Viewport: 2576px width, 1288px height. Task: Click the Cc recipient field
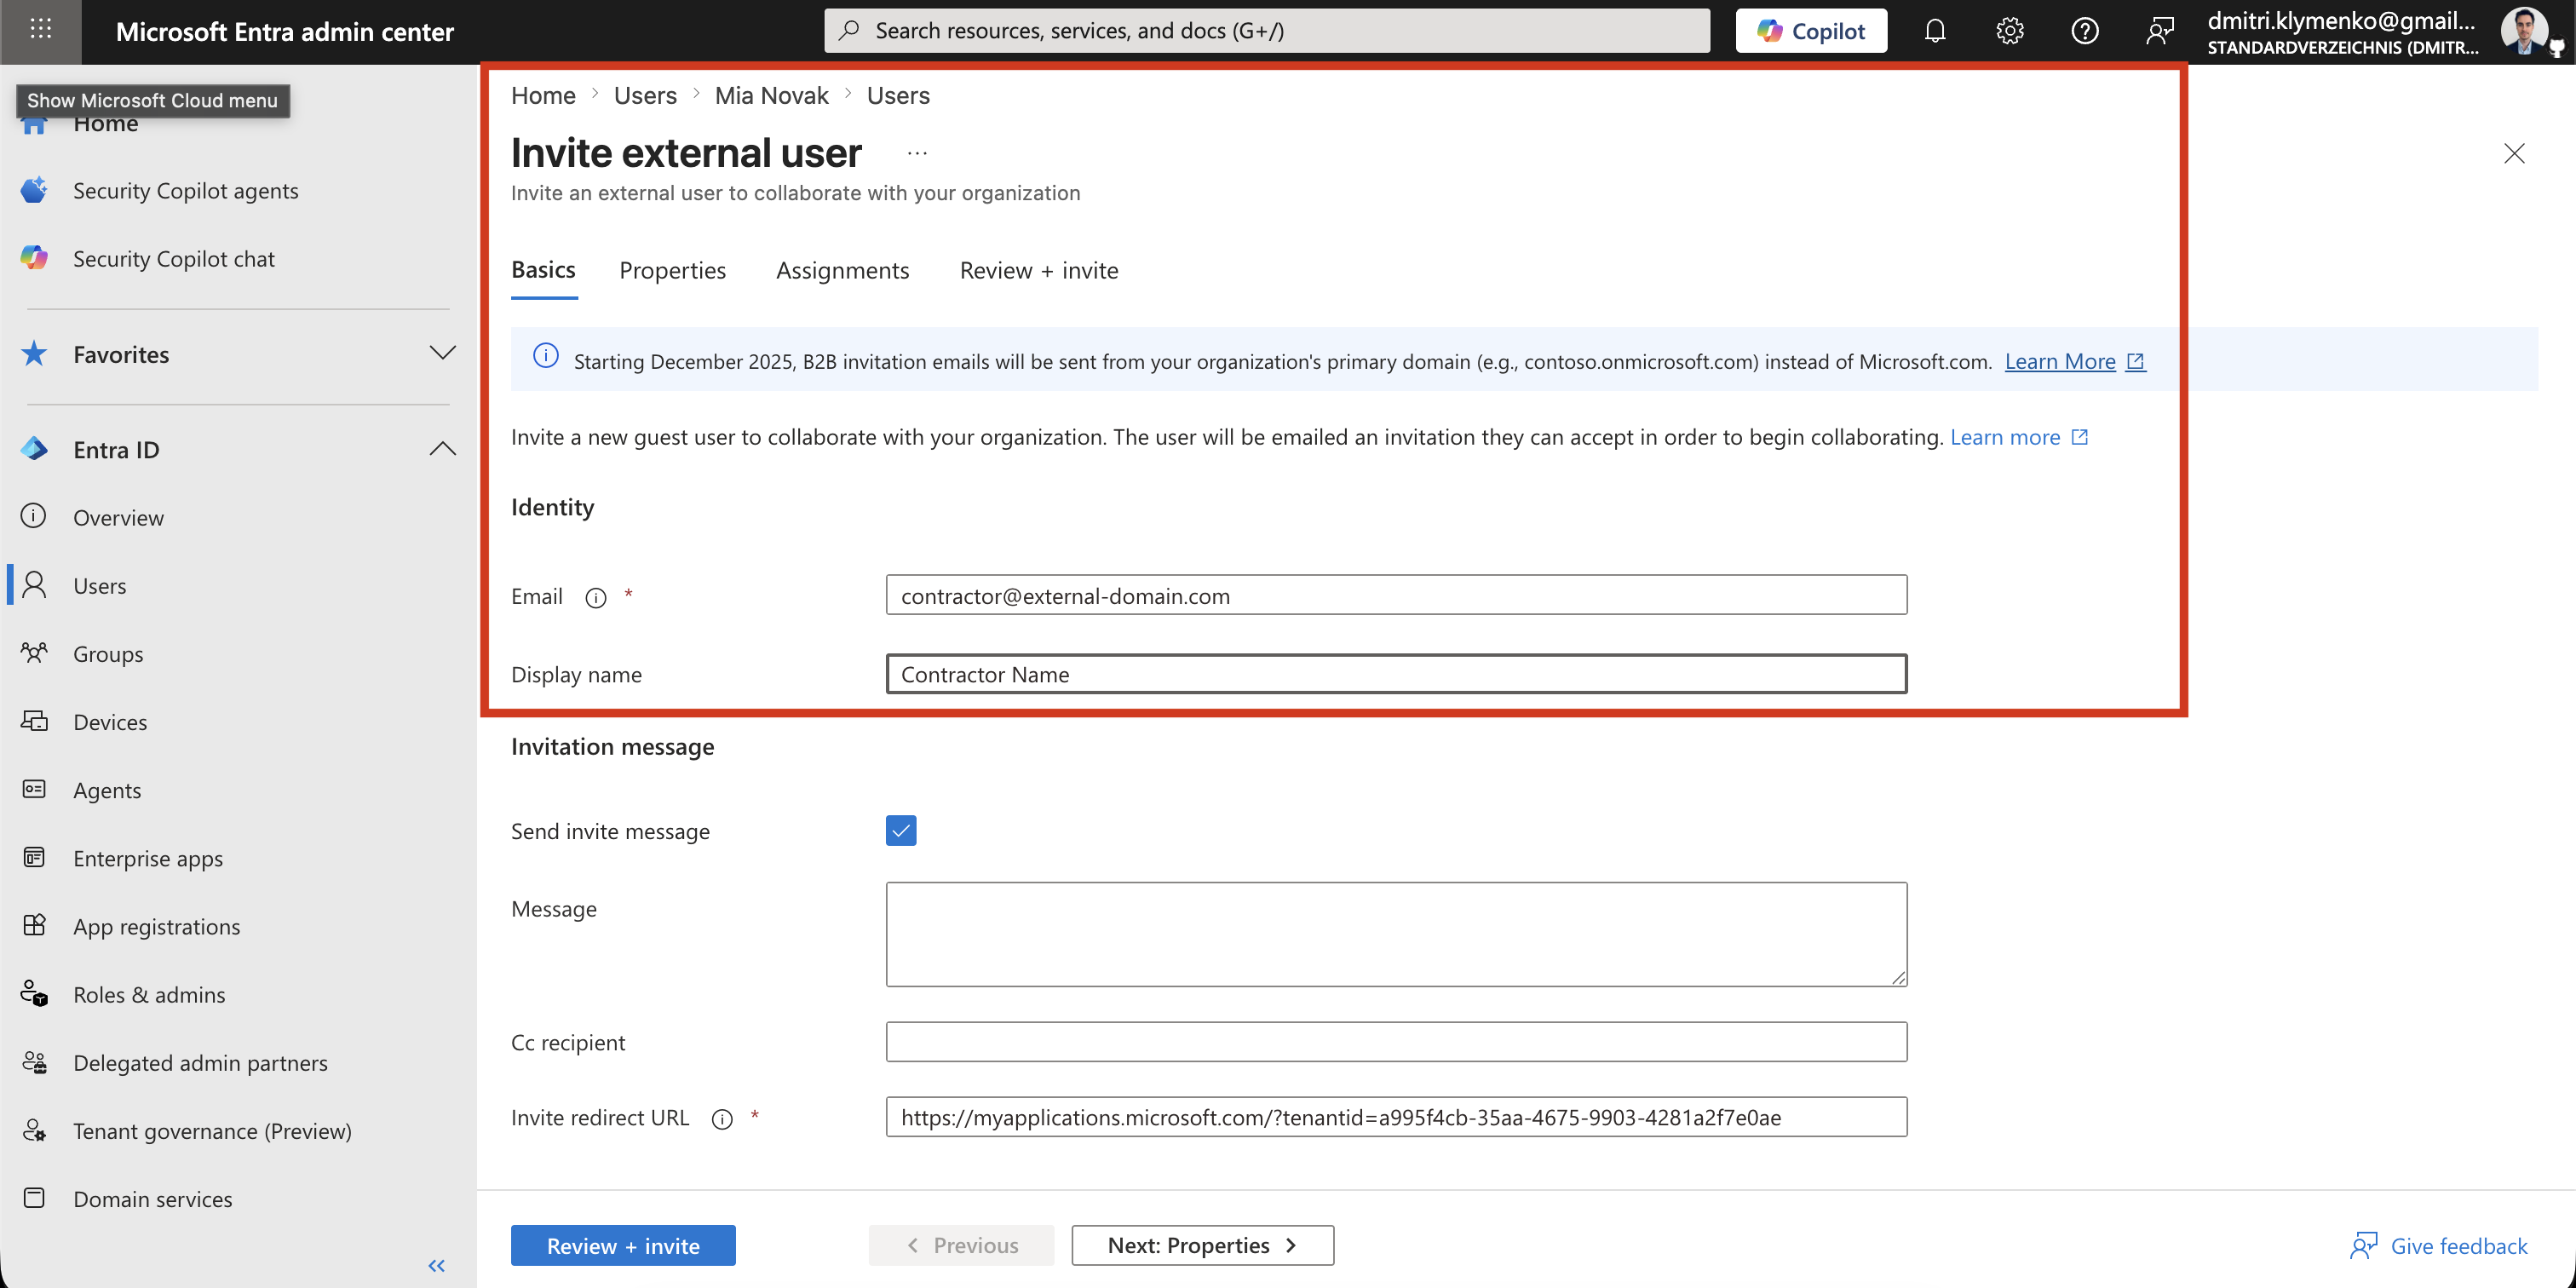(1396, 1041)
